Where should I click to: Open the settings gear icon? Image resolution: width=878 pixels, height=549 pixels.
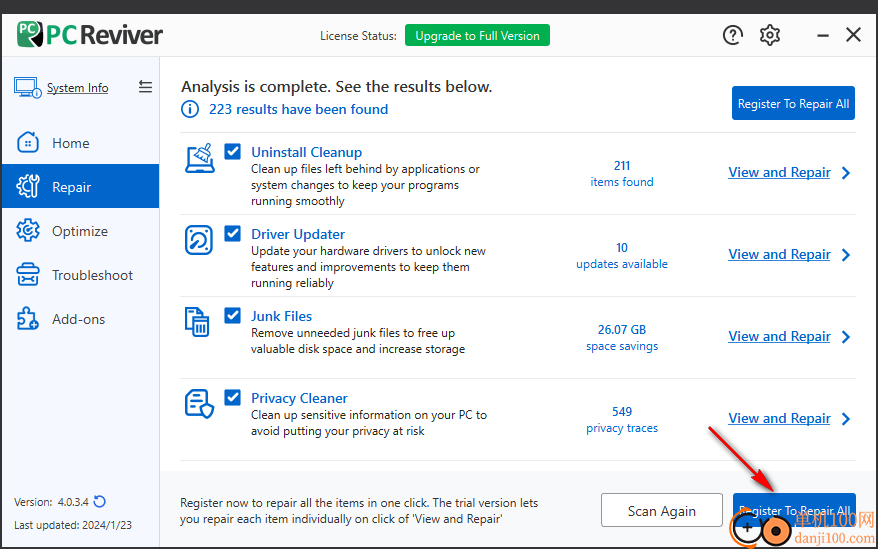tap(769, 35)
